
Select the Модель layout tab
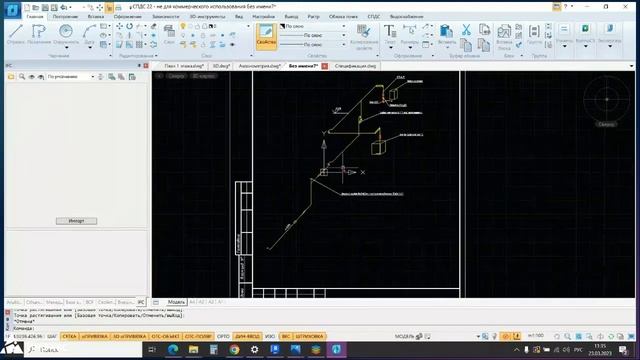176,302
